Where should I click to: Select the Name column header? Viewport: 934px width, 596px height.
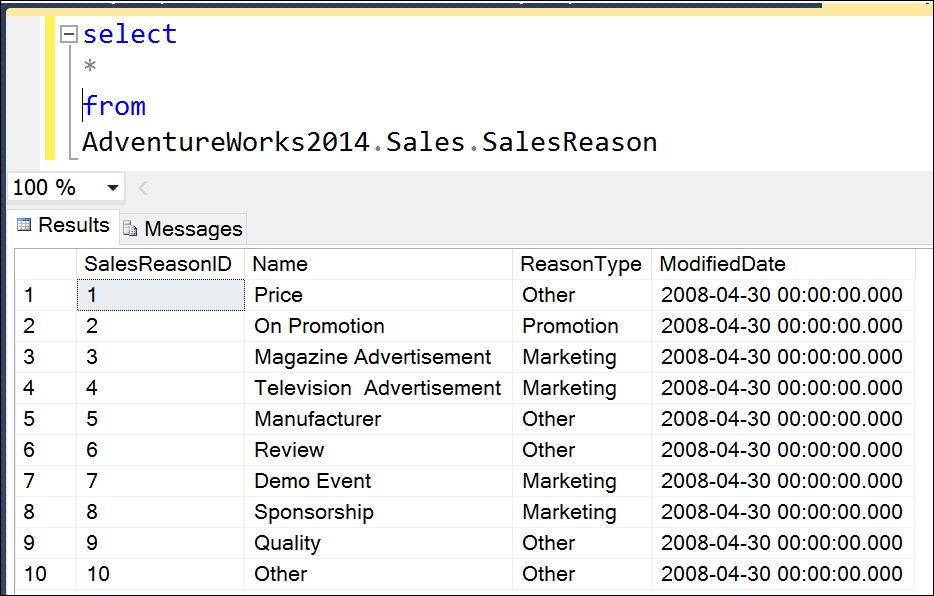click(378, 264)
